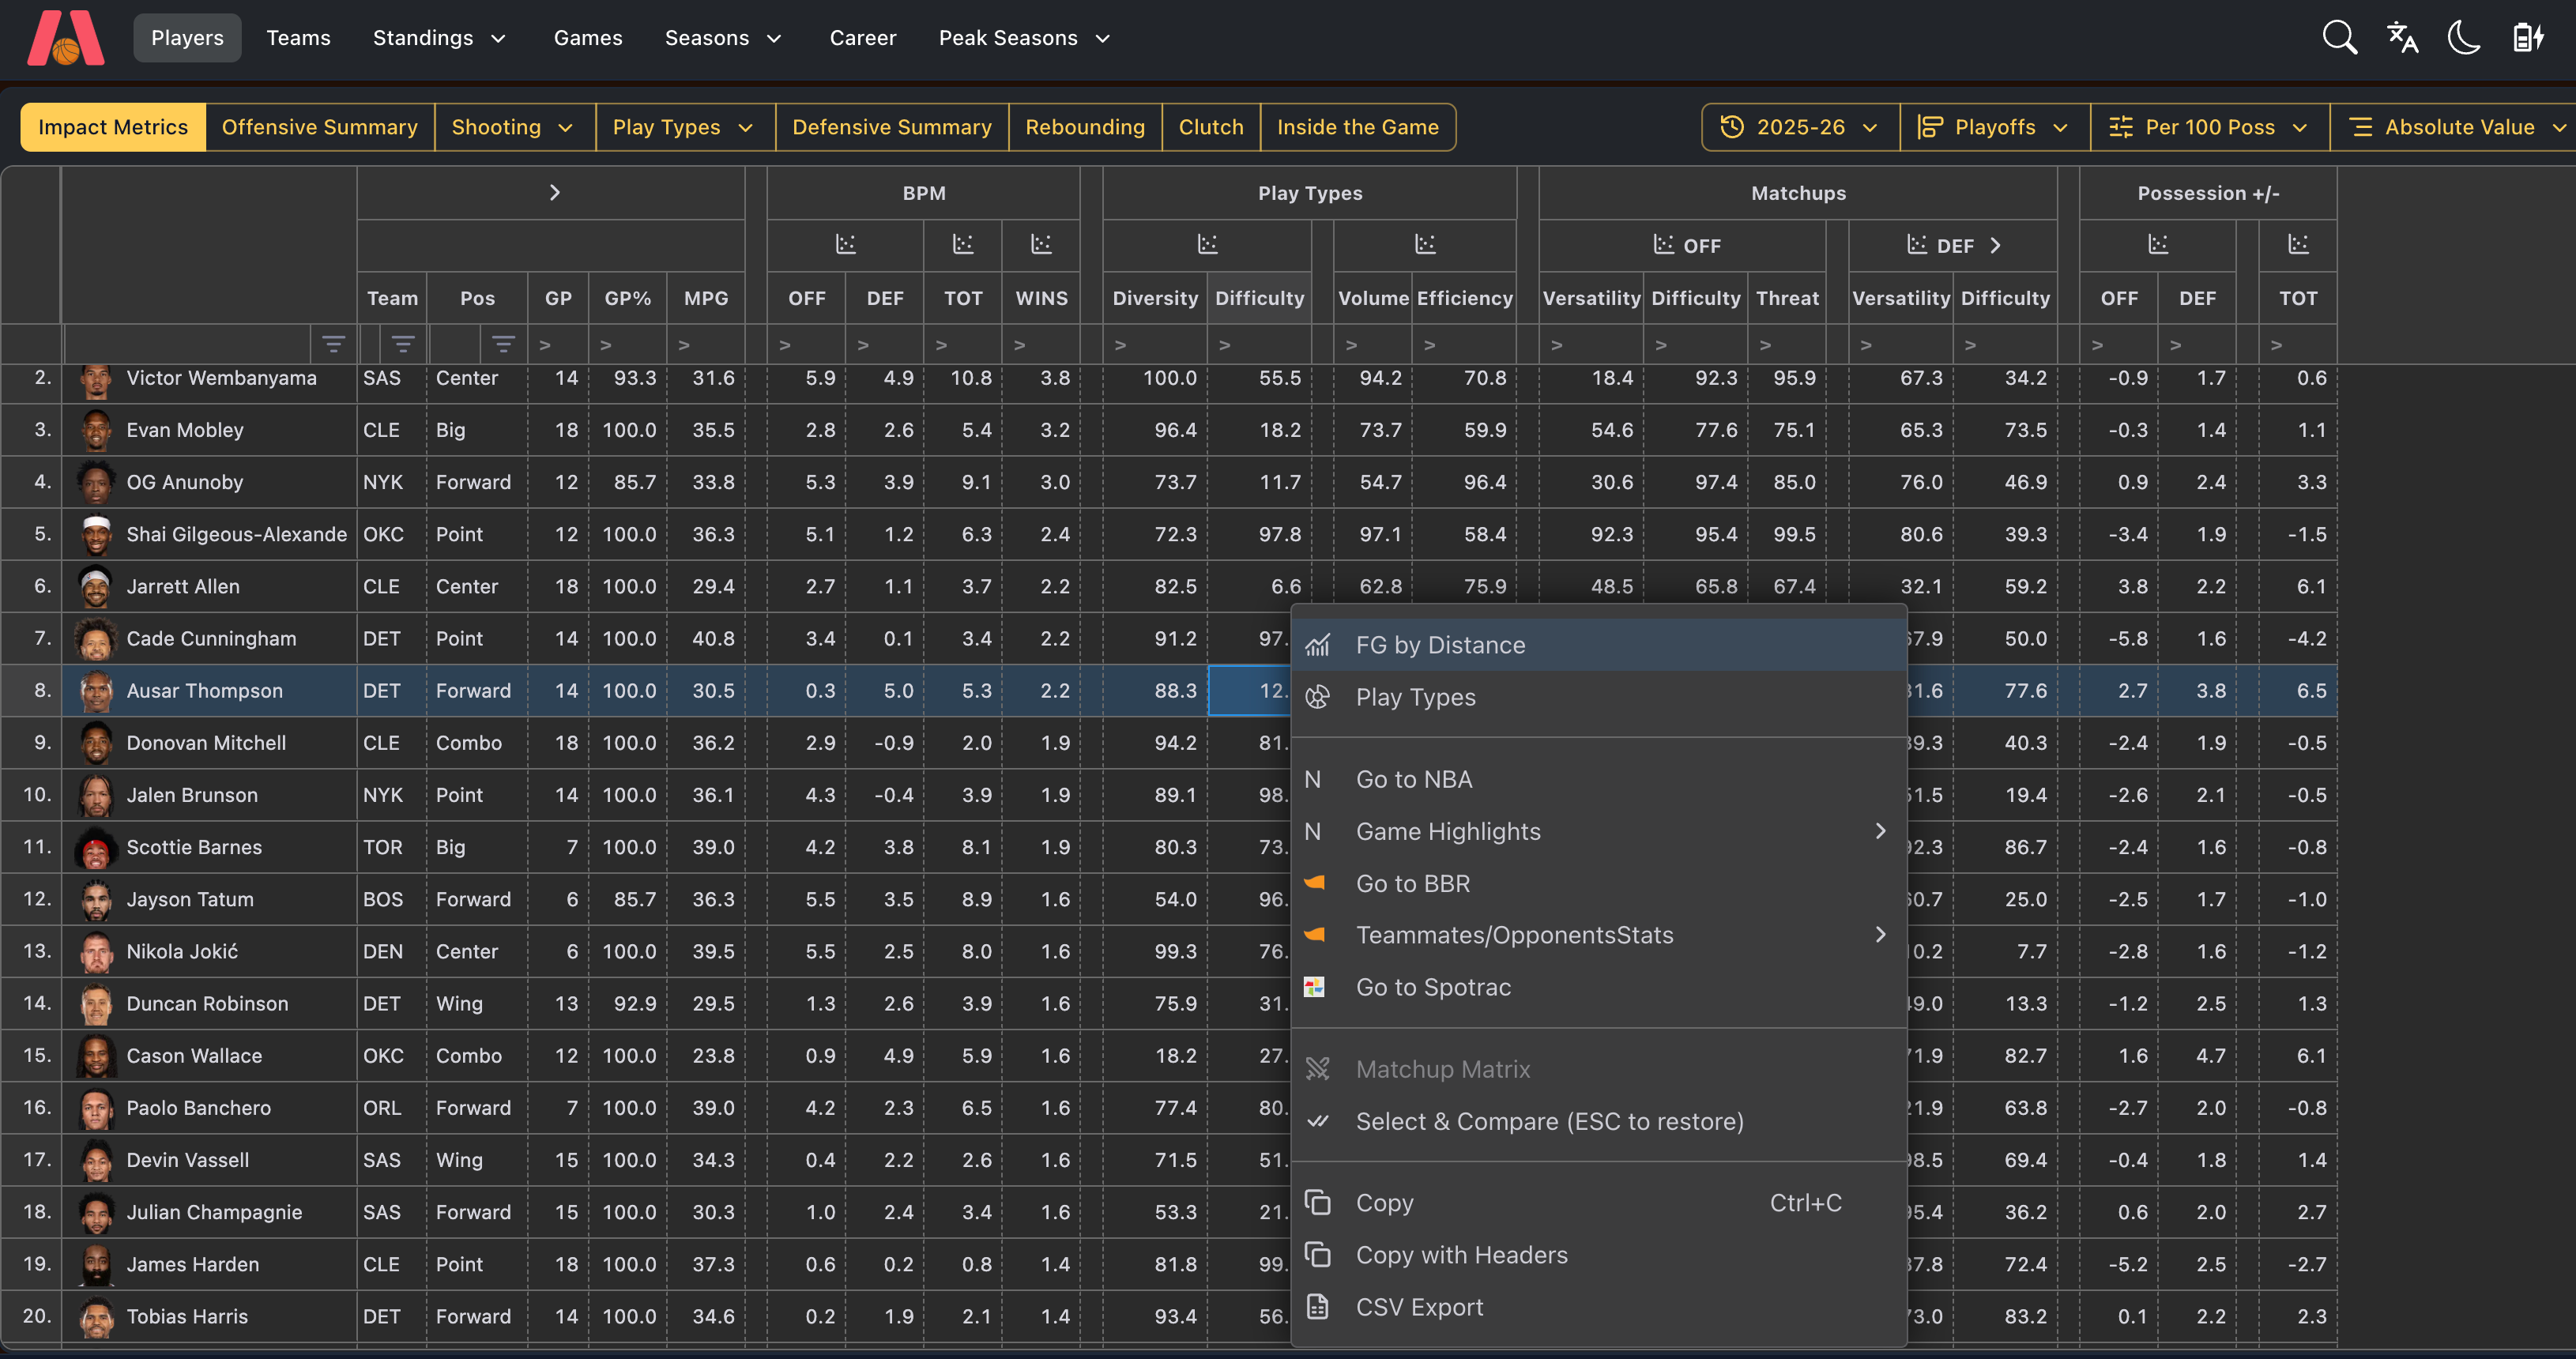Go to Games page
Image resolution: width=2576 pixels, height=1359 pixels.
tap(588, 38)
